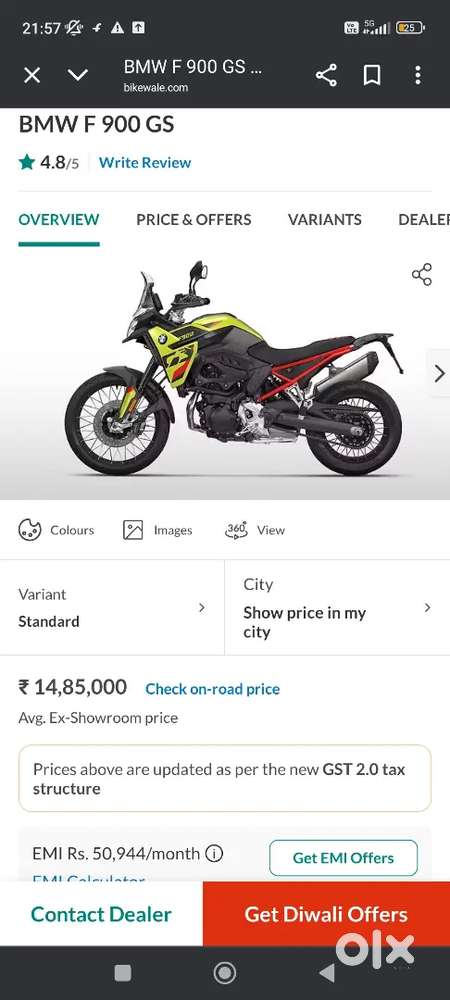Bookmark this page icon
450x1000 pixels.
tap(372, 76)
